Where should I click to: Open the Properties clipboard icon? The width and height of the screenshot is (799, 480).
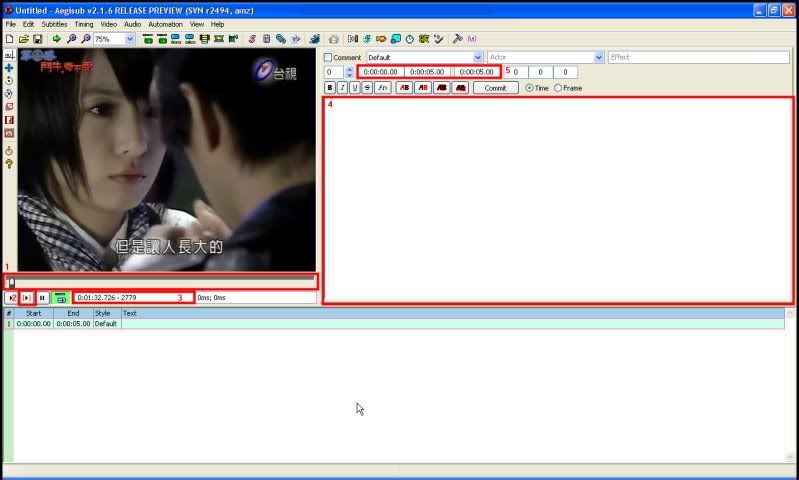[266, 39]
